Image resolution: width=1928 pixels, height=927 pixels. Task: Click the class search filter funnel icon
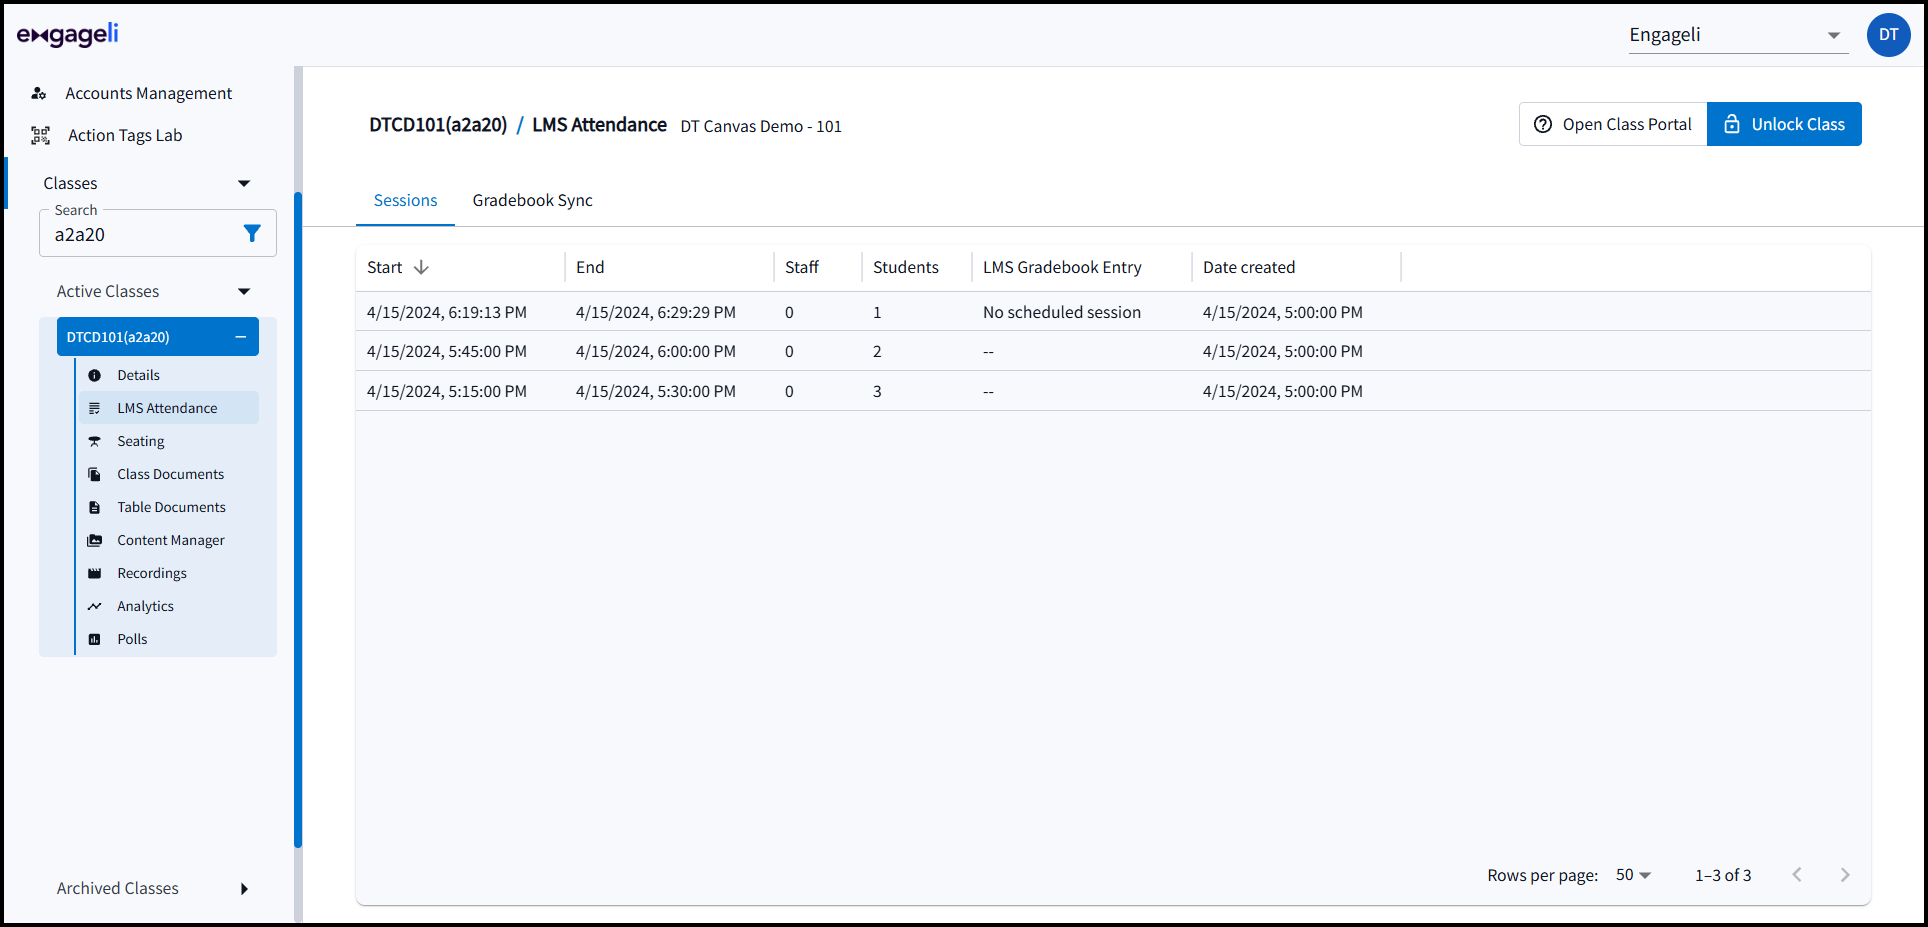(x=252, y=233)
